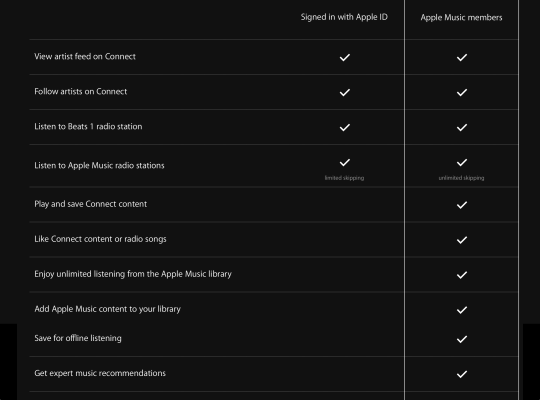
Task: Click Apple Music members checkmark for View artist feed
Action: click(462, 58)
